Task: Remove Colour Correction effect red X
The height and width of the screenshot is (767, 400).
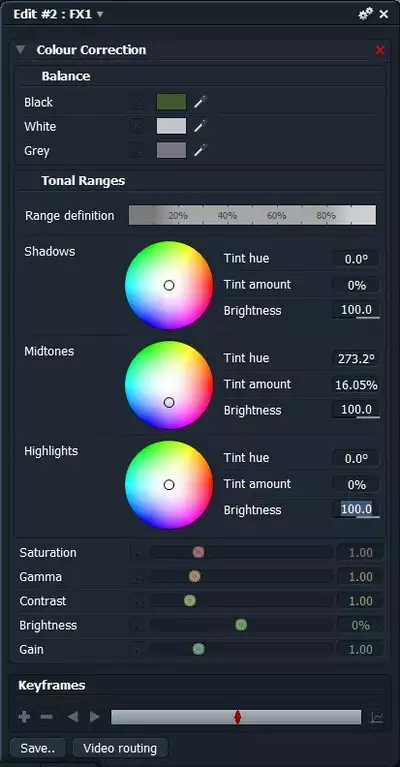Action: coord(380,50)
